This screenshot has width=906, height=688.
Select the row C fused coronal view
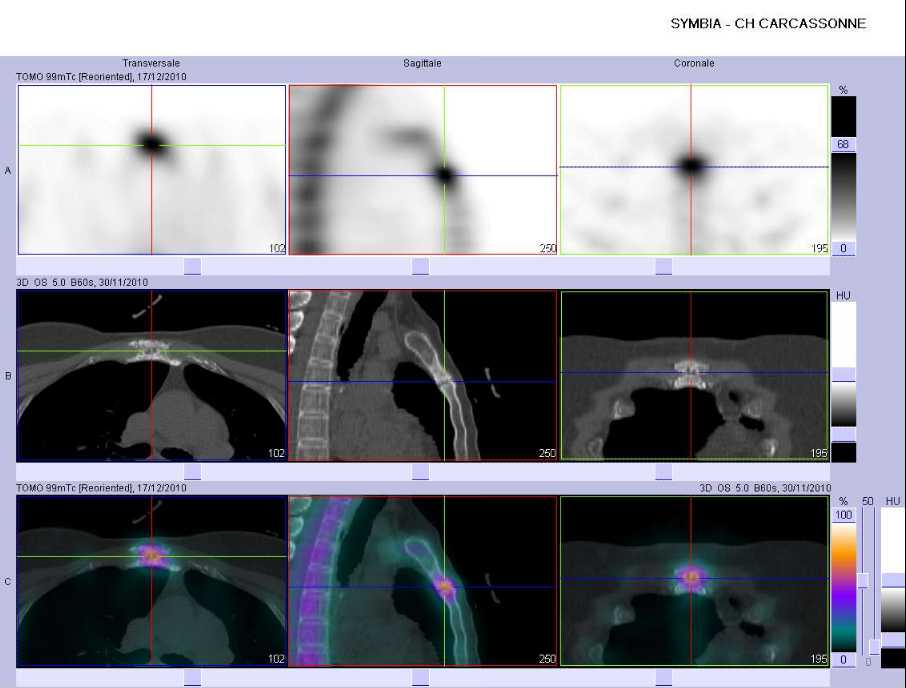point(695,581)
